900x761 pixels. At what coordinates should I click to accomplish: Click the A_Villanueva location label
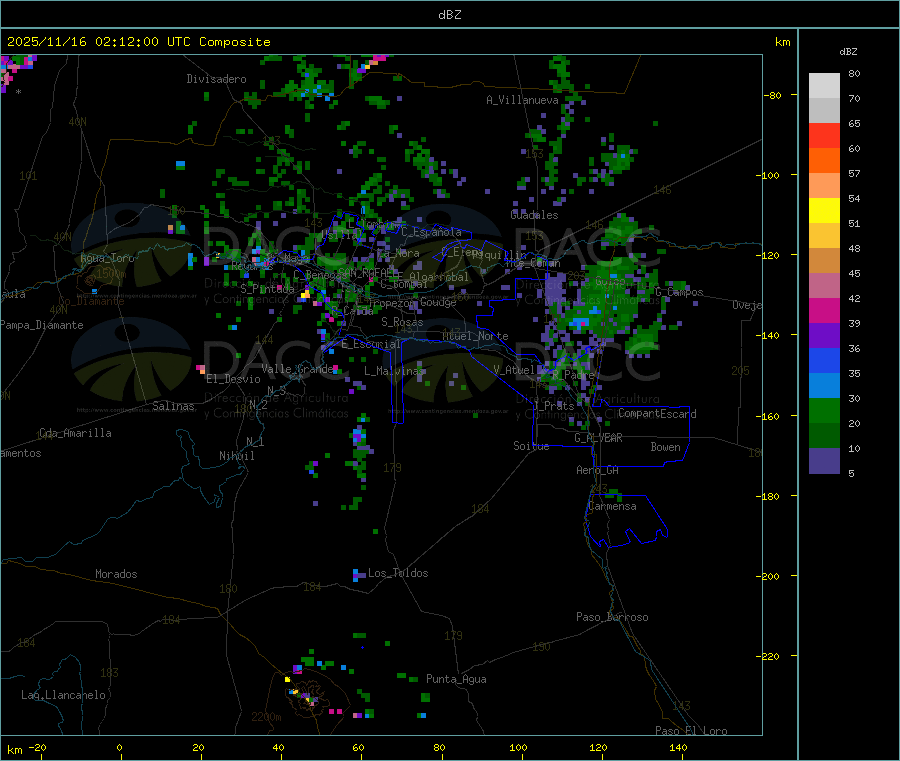522,100
